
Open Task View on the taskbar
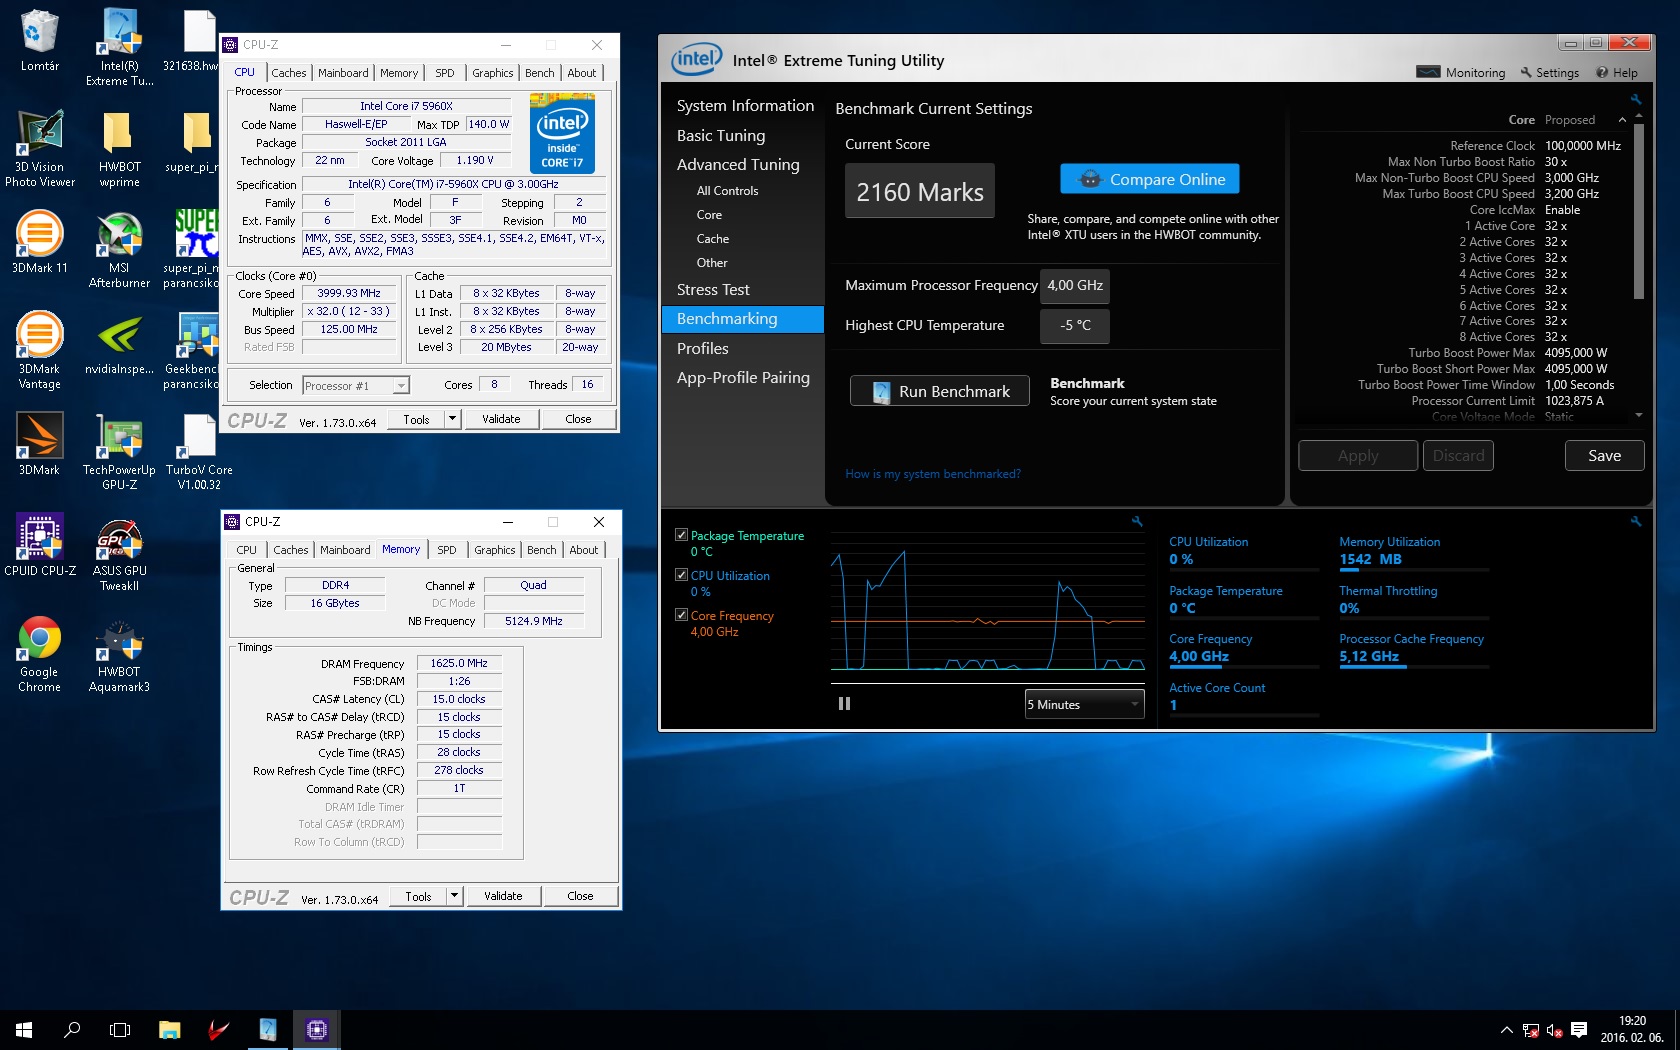tap(120, 1029)
